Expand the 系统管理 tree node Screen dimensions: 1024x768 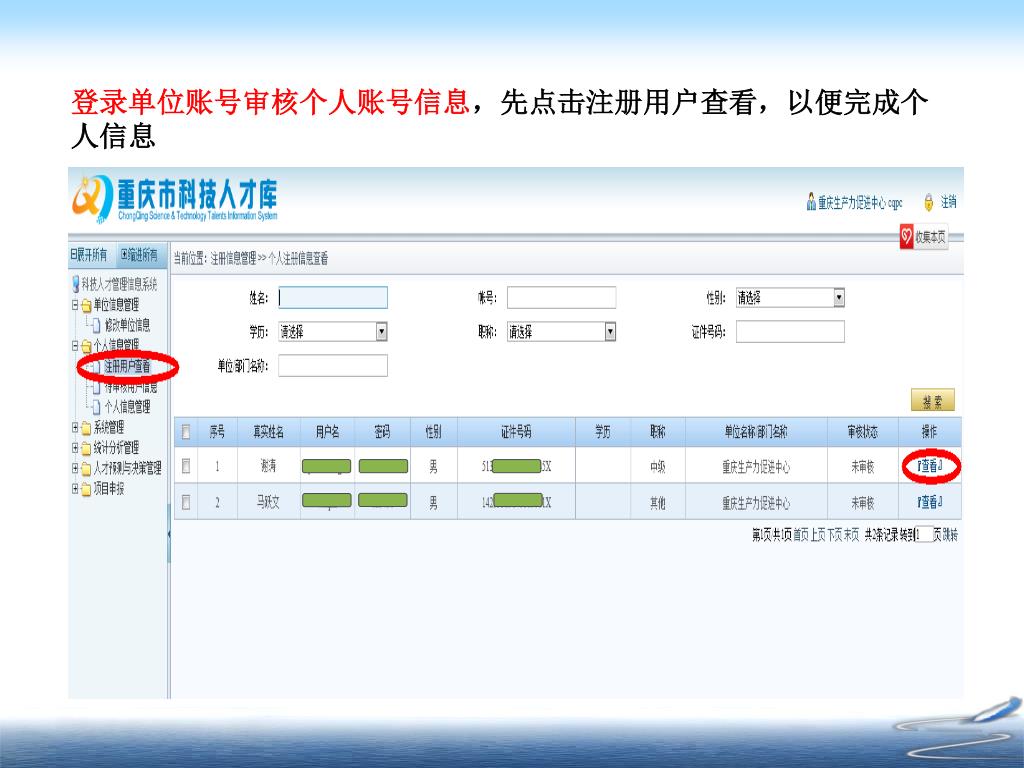tap(75, 428)
